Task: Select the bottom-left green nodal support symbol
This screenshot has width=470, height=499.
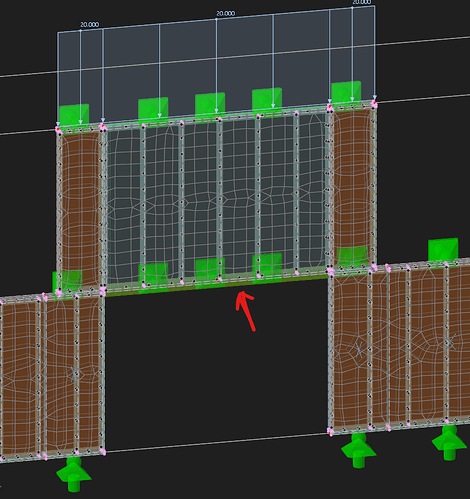Action: (74, 474)
